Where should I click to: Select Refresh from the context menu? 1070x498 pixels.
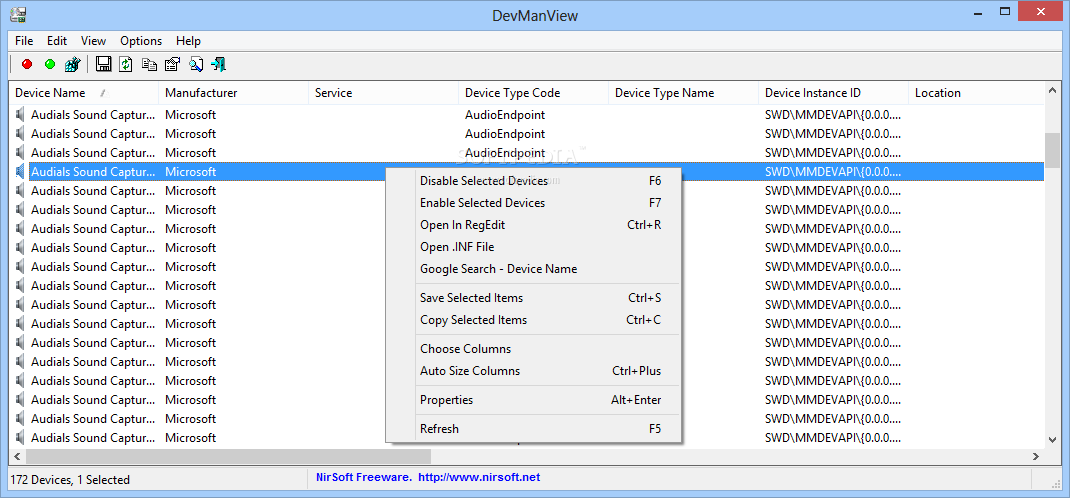[x=534, y=428]
